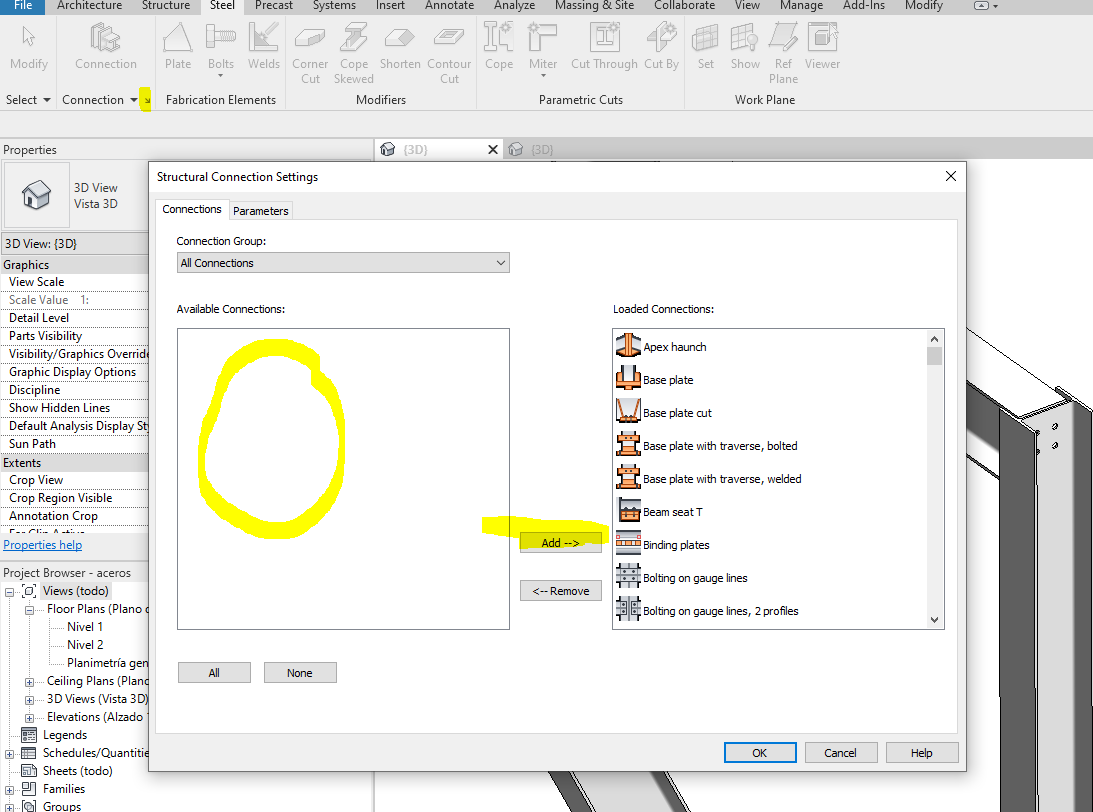Viewport: 1093px width, 812px height.
Task: Select Bolting on gauge lines, 2 profiles icon
Action: pyautogui.click(x=628, y=609)
